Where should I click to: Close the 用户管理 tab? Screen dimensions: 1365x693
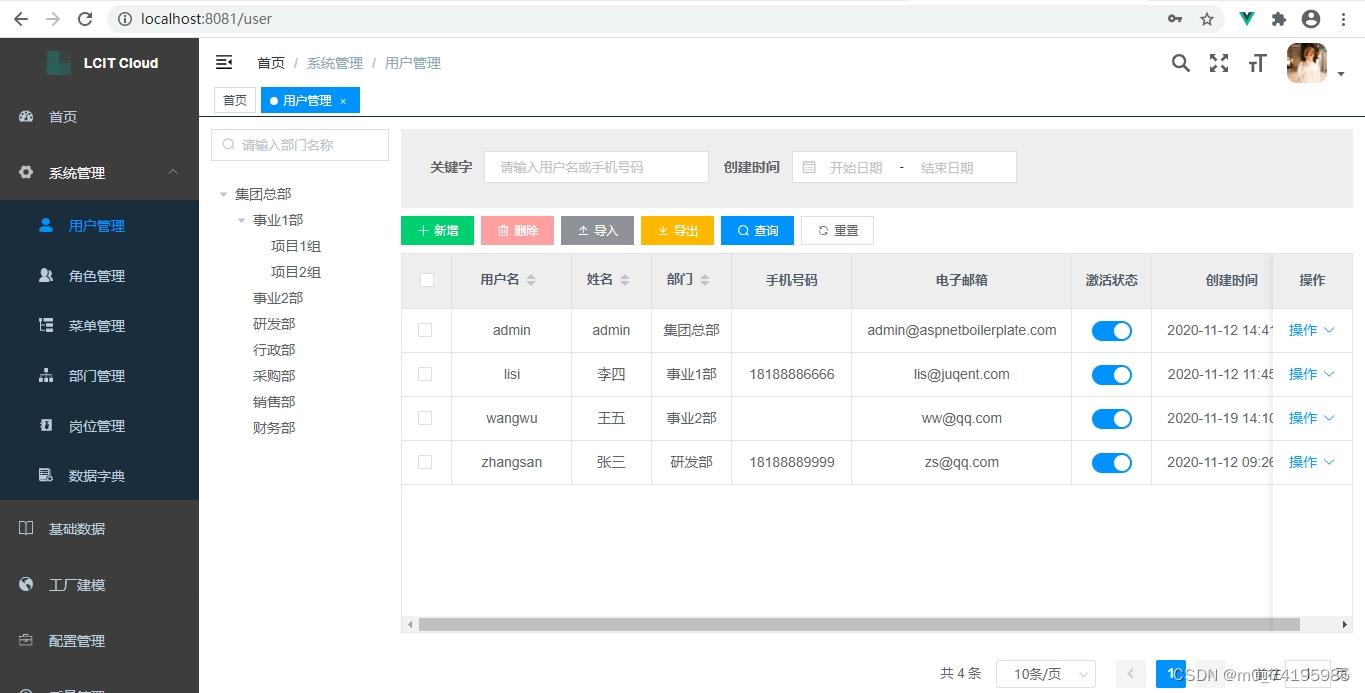343,100
